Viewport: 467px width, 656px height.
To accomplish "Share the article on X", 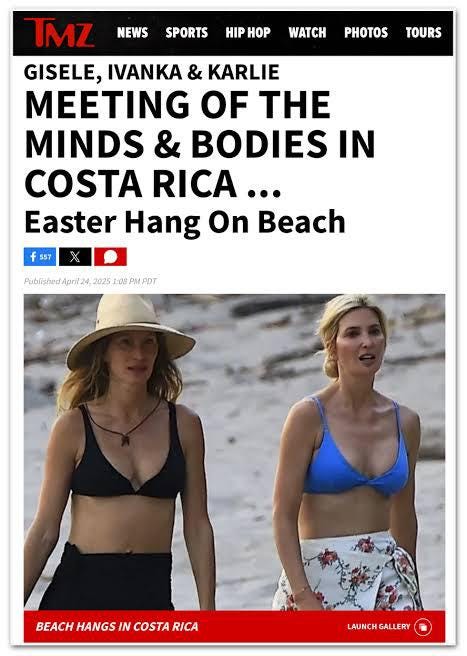I will pyautogui.click(x=75, y=256).
